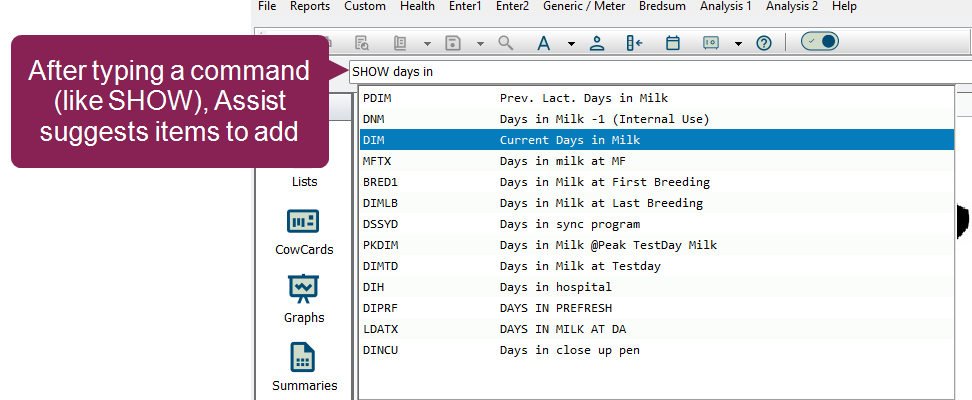Open the Analysis 1 menu
Screen dimensions: 972x400
pos(726,6)
